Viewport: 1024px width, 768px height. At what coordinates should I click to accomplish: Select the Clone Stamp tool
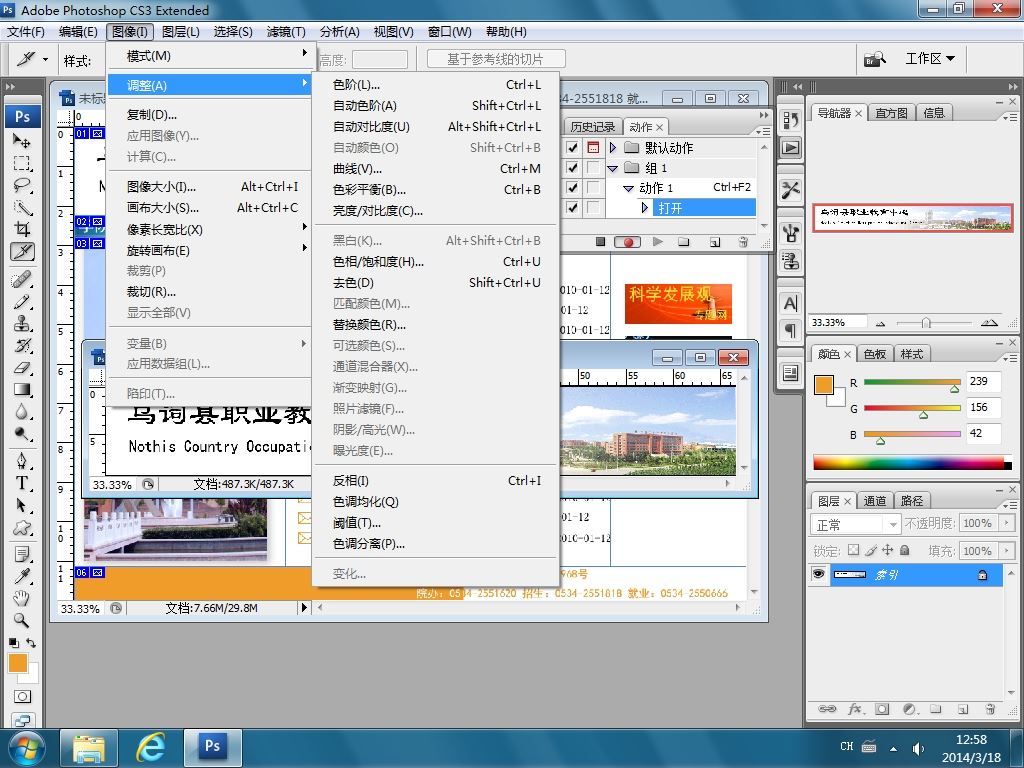coord(22,323)
